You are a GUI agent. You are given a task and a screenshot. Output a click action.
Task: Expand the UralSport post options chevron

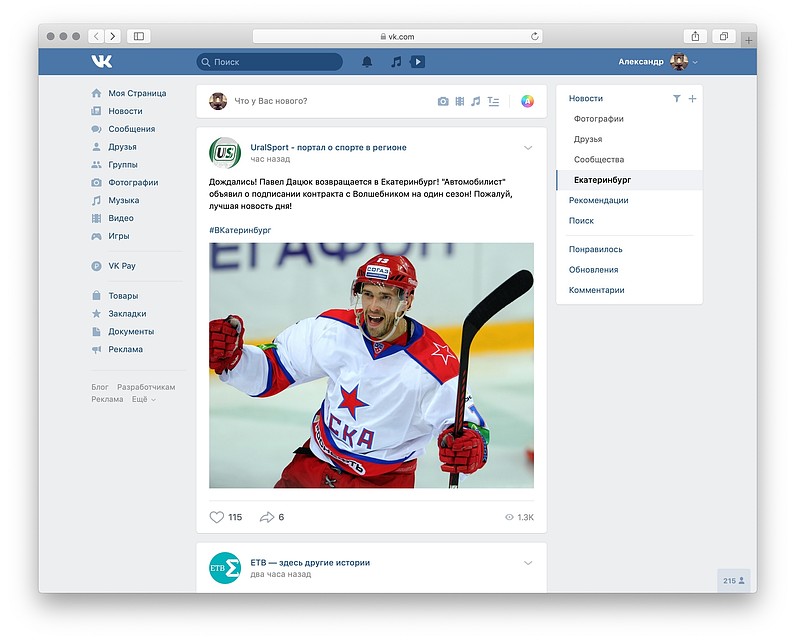pyautogui.click(x=528, y=148)
